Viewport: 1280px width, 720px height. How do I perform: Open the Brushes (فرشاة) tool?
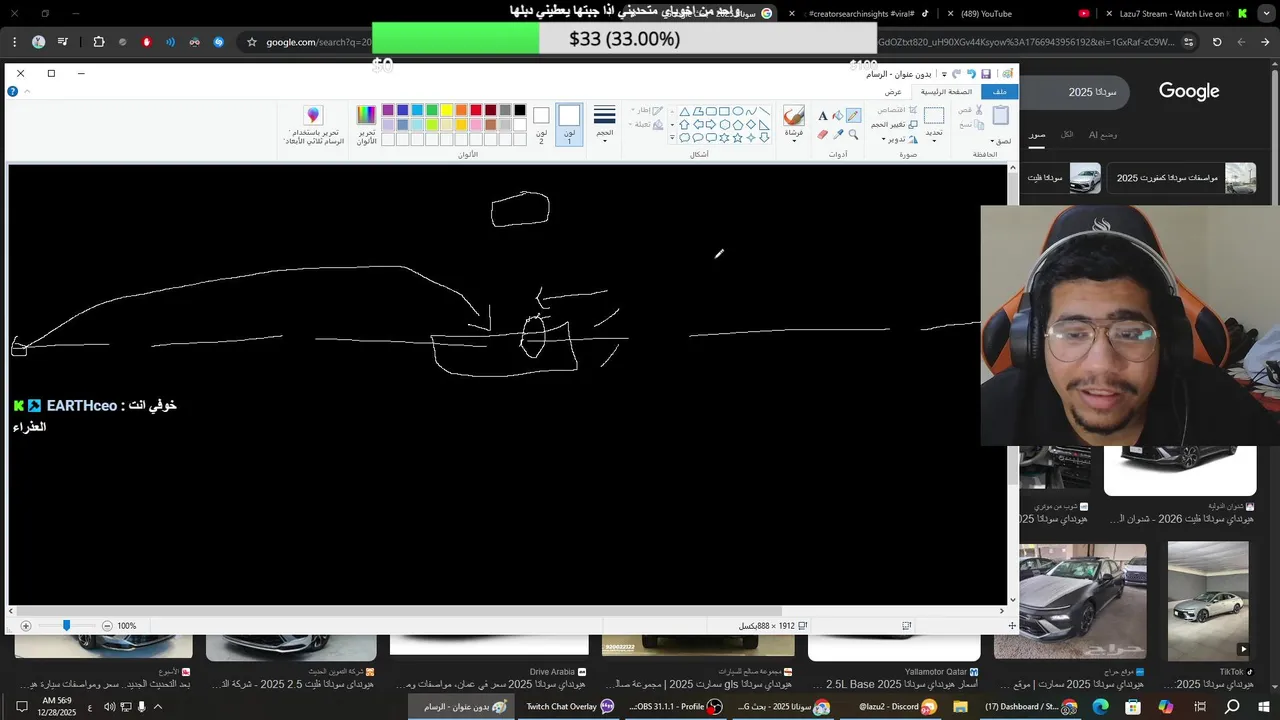click(x=794, y=116)
